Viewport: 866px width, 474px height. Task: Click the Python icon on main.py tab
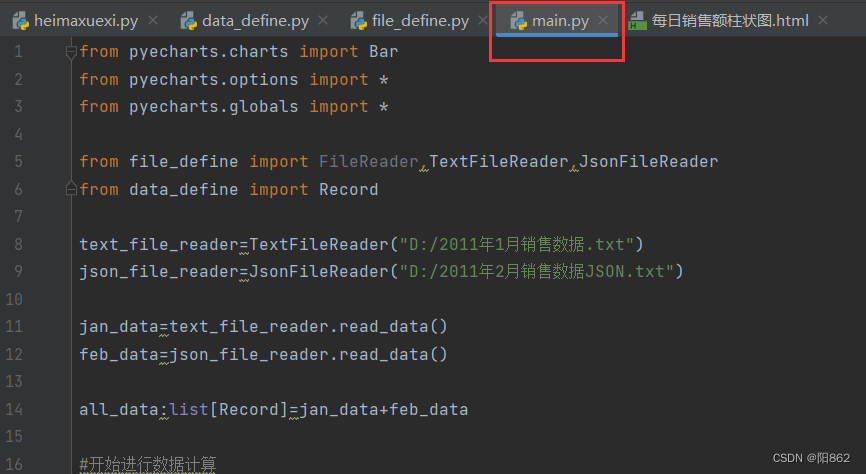[x=519, y=21]
